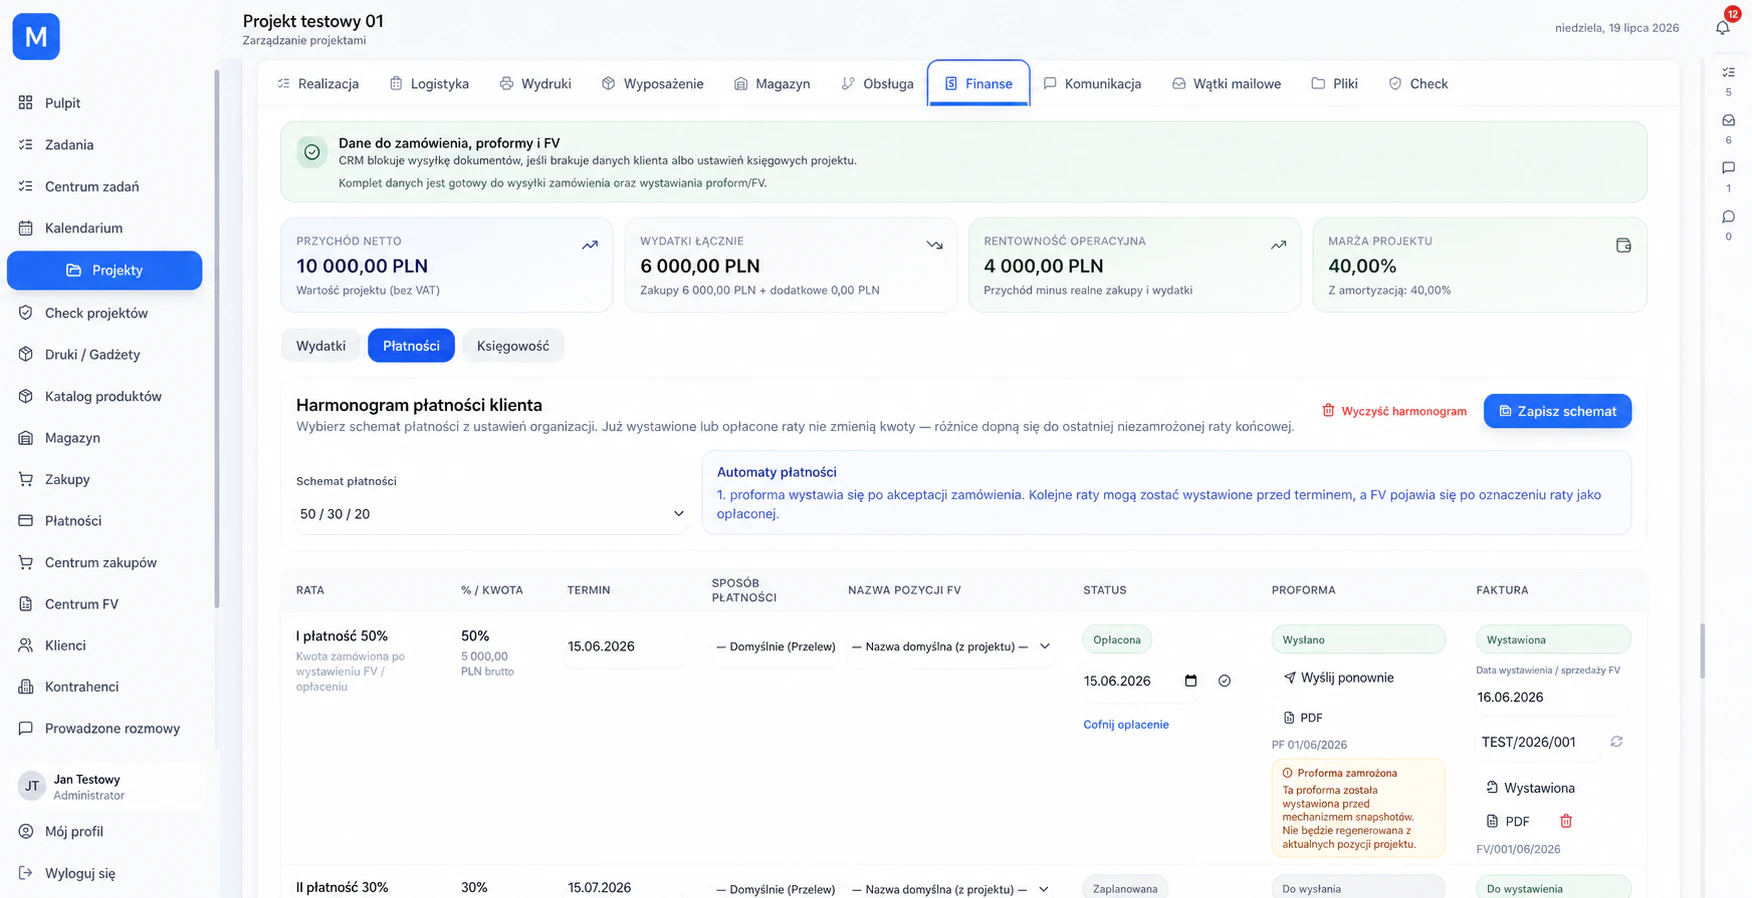Viewport: 1752px width, 898px height.
Task: Open calendar picker for 15.06.2026 payment date
Action: click(1190, 681)
